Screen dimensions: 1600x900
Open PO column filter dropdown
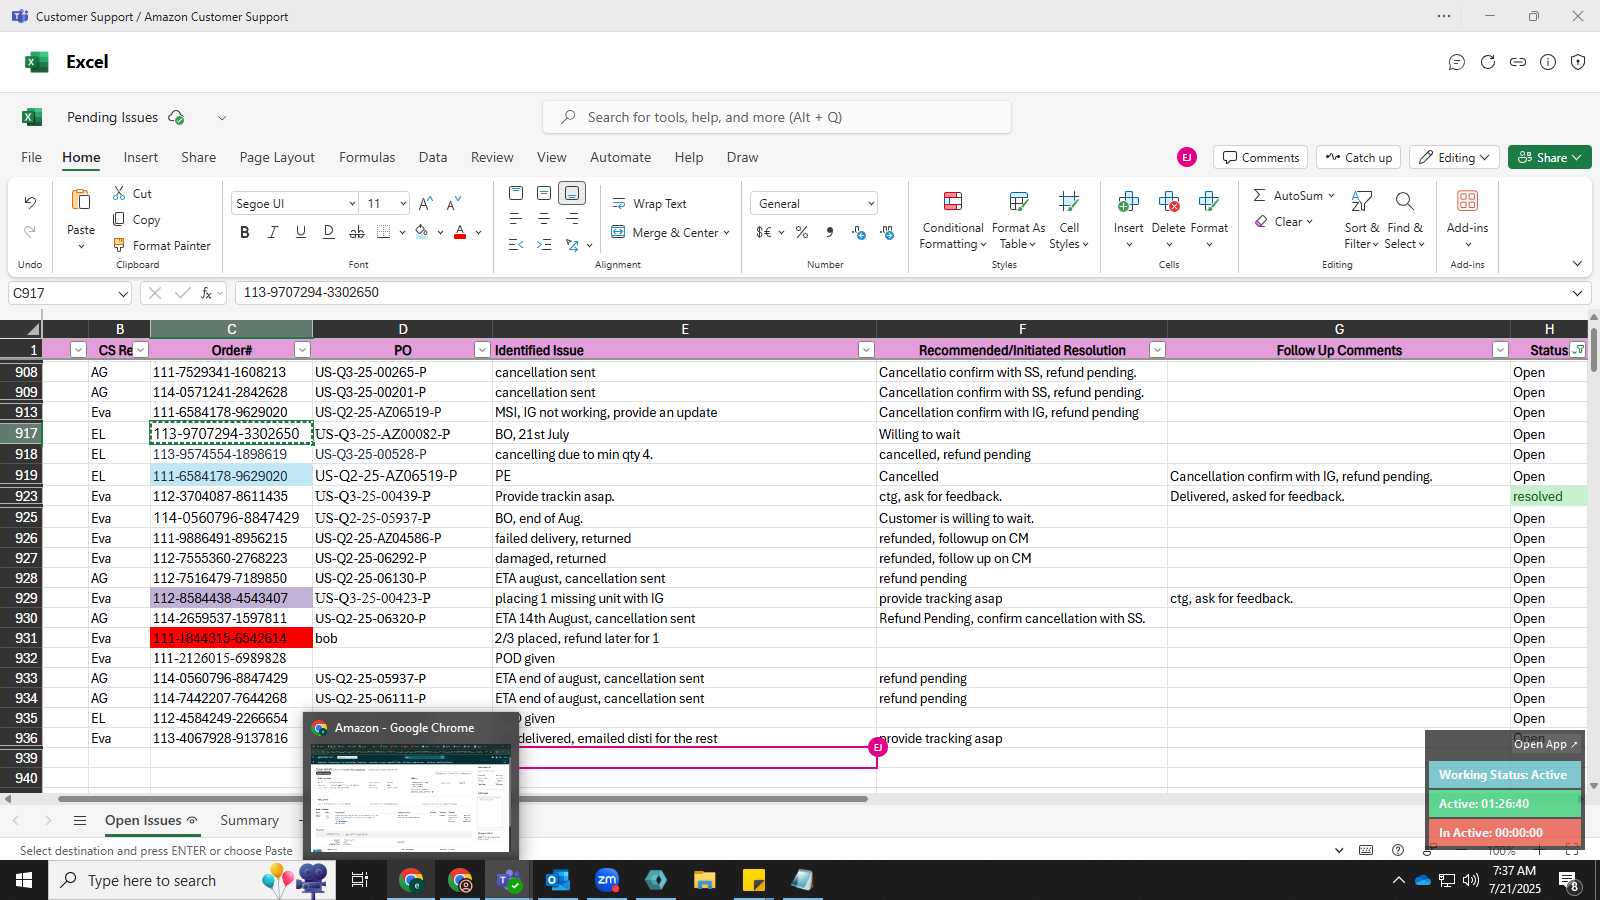(x=482, y=350)
